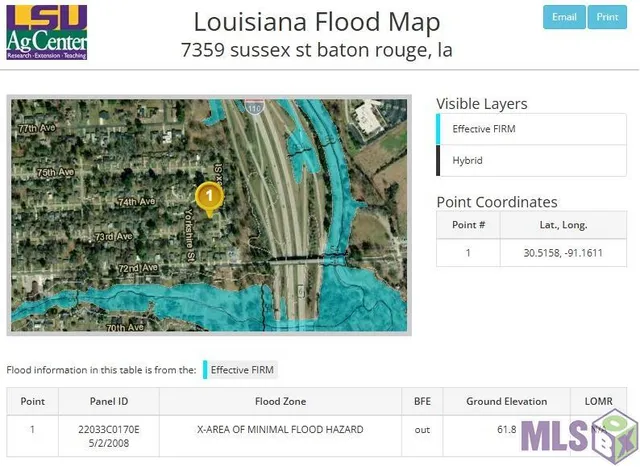Click the yellow point 1 map marker
This screenshot has width=640, height=467.
tap(208, 198)
